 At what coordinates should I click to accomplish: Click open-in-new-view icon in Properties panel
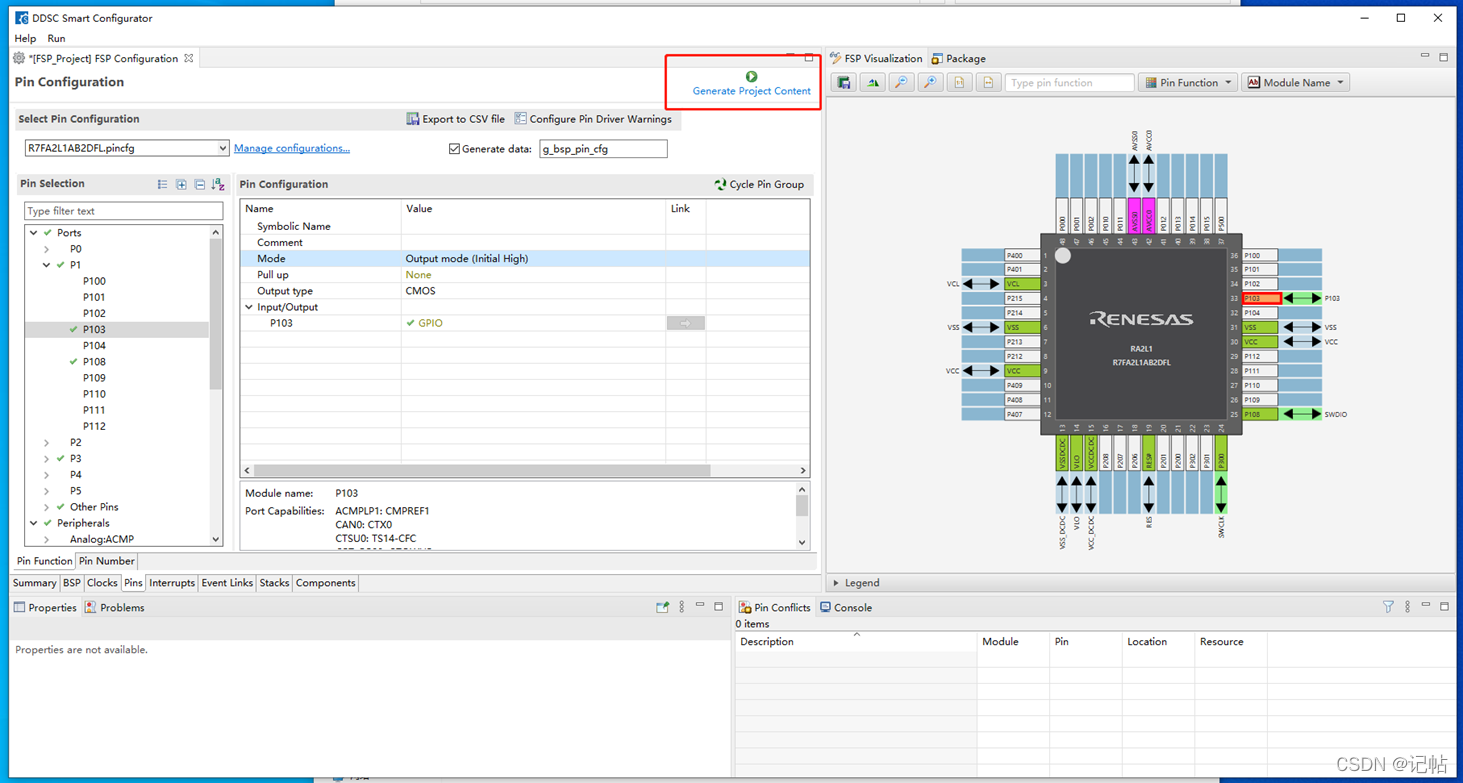click(x=662, y=607)
